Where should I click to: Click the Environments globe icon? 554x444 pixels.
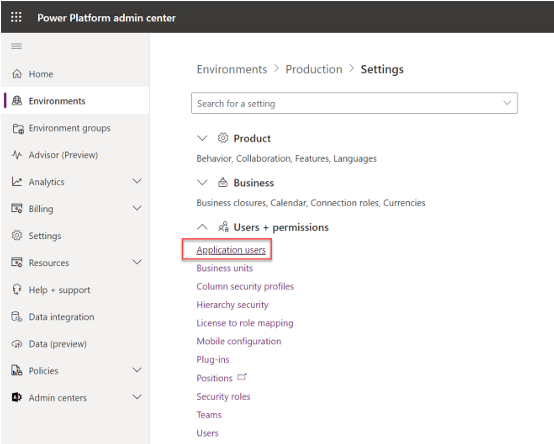pos(17,101)
